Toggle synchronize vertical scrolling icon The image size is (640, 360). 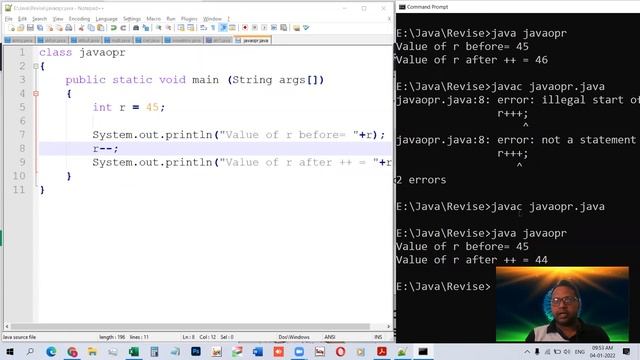pos(181,28)
